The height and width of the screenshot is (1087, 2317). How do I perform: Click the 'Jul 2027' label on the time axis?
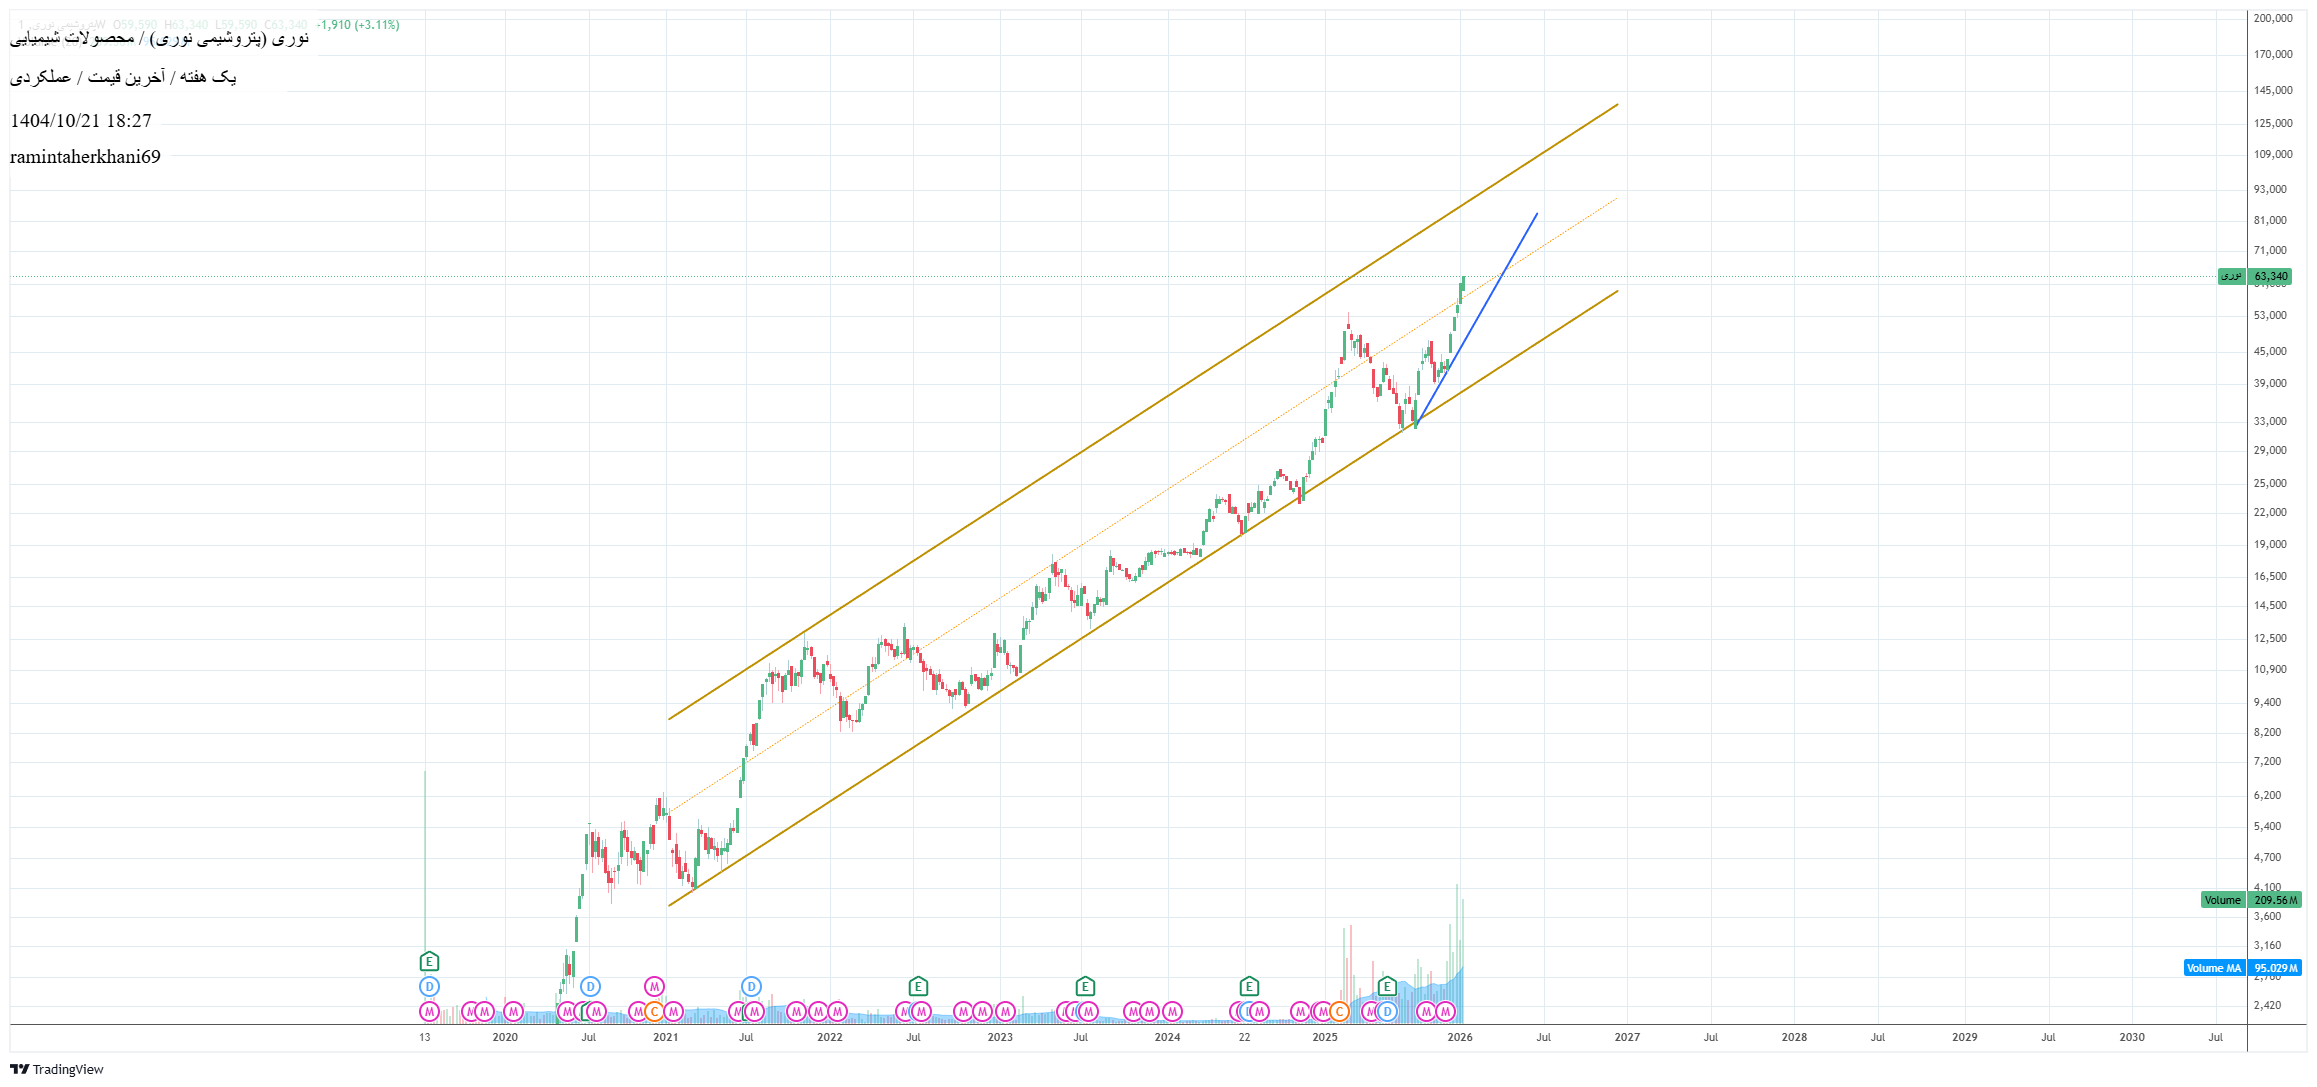point(1712,1038)
